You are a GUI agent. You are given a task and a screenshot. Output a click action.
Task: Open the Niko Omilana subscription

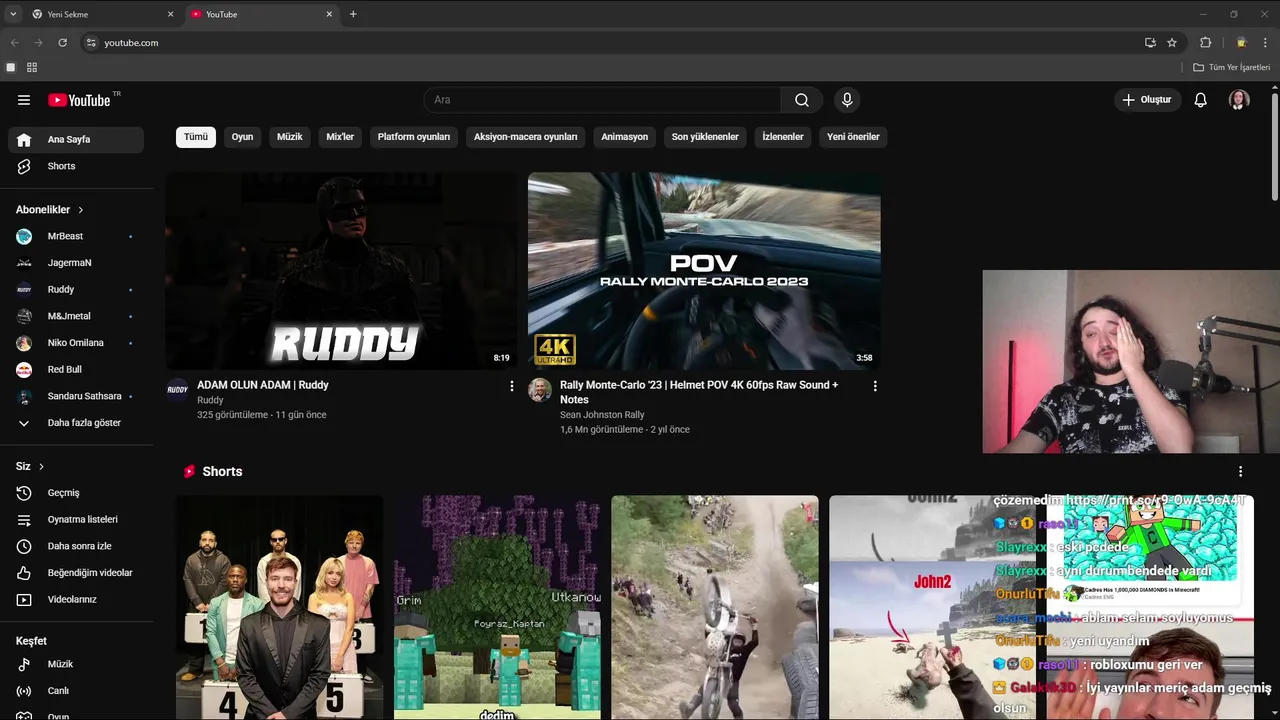coord(76,343)
